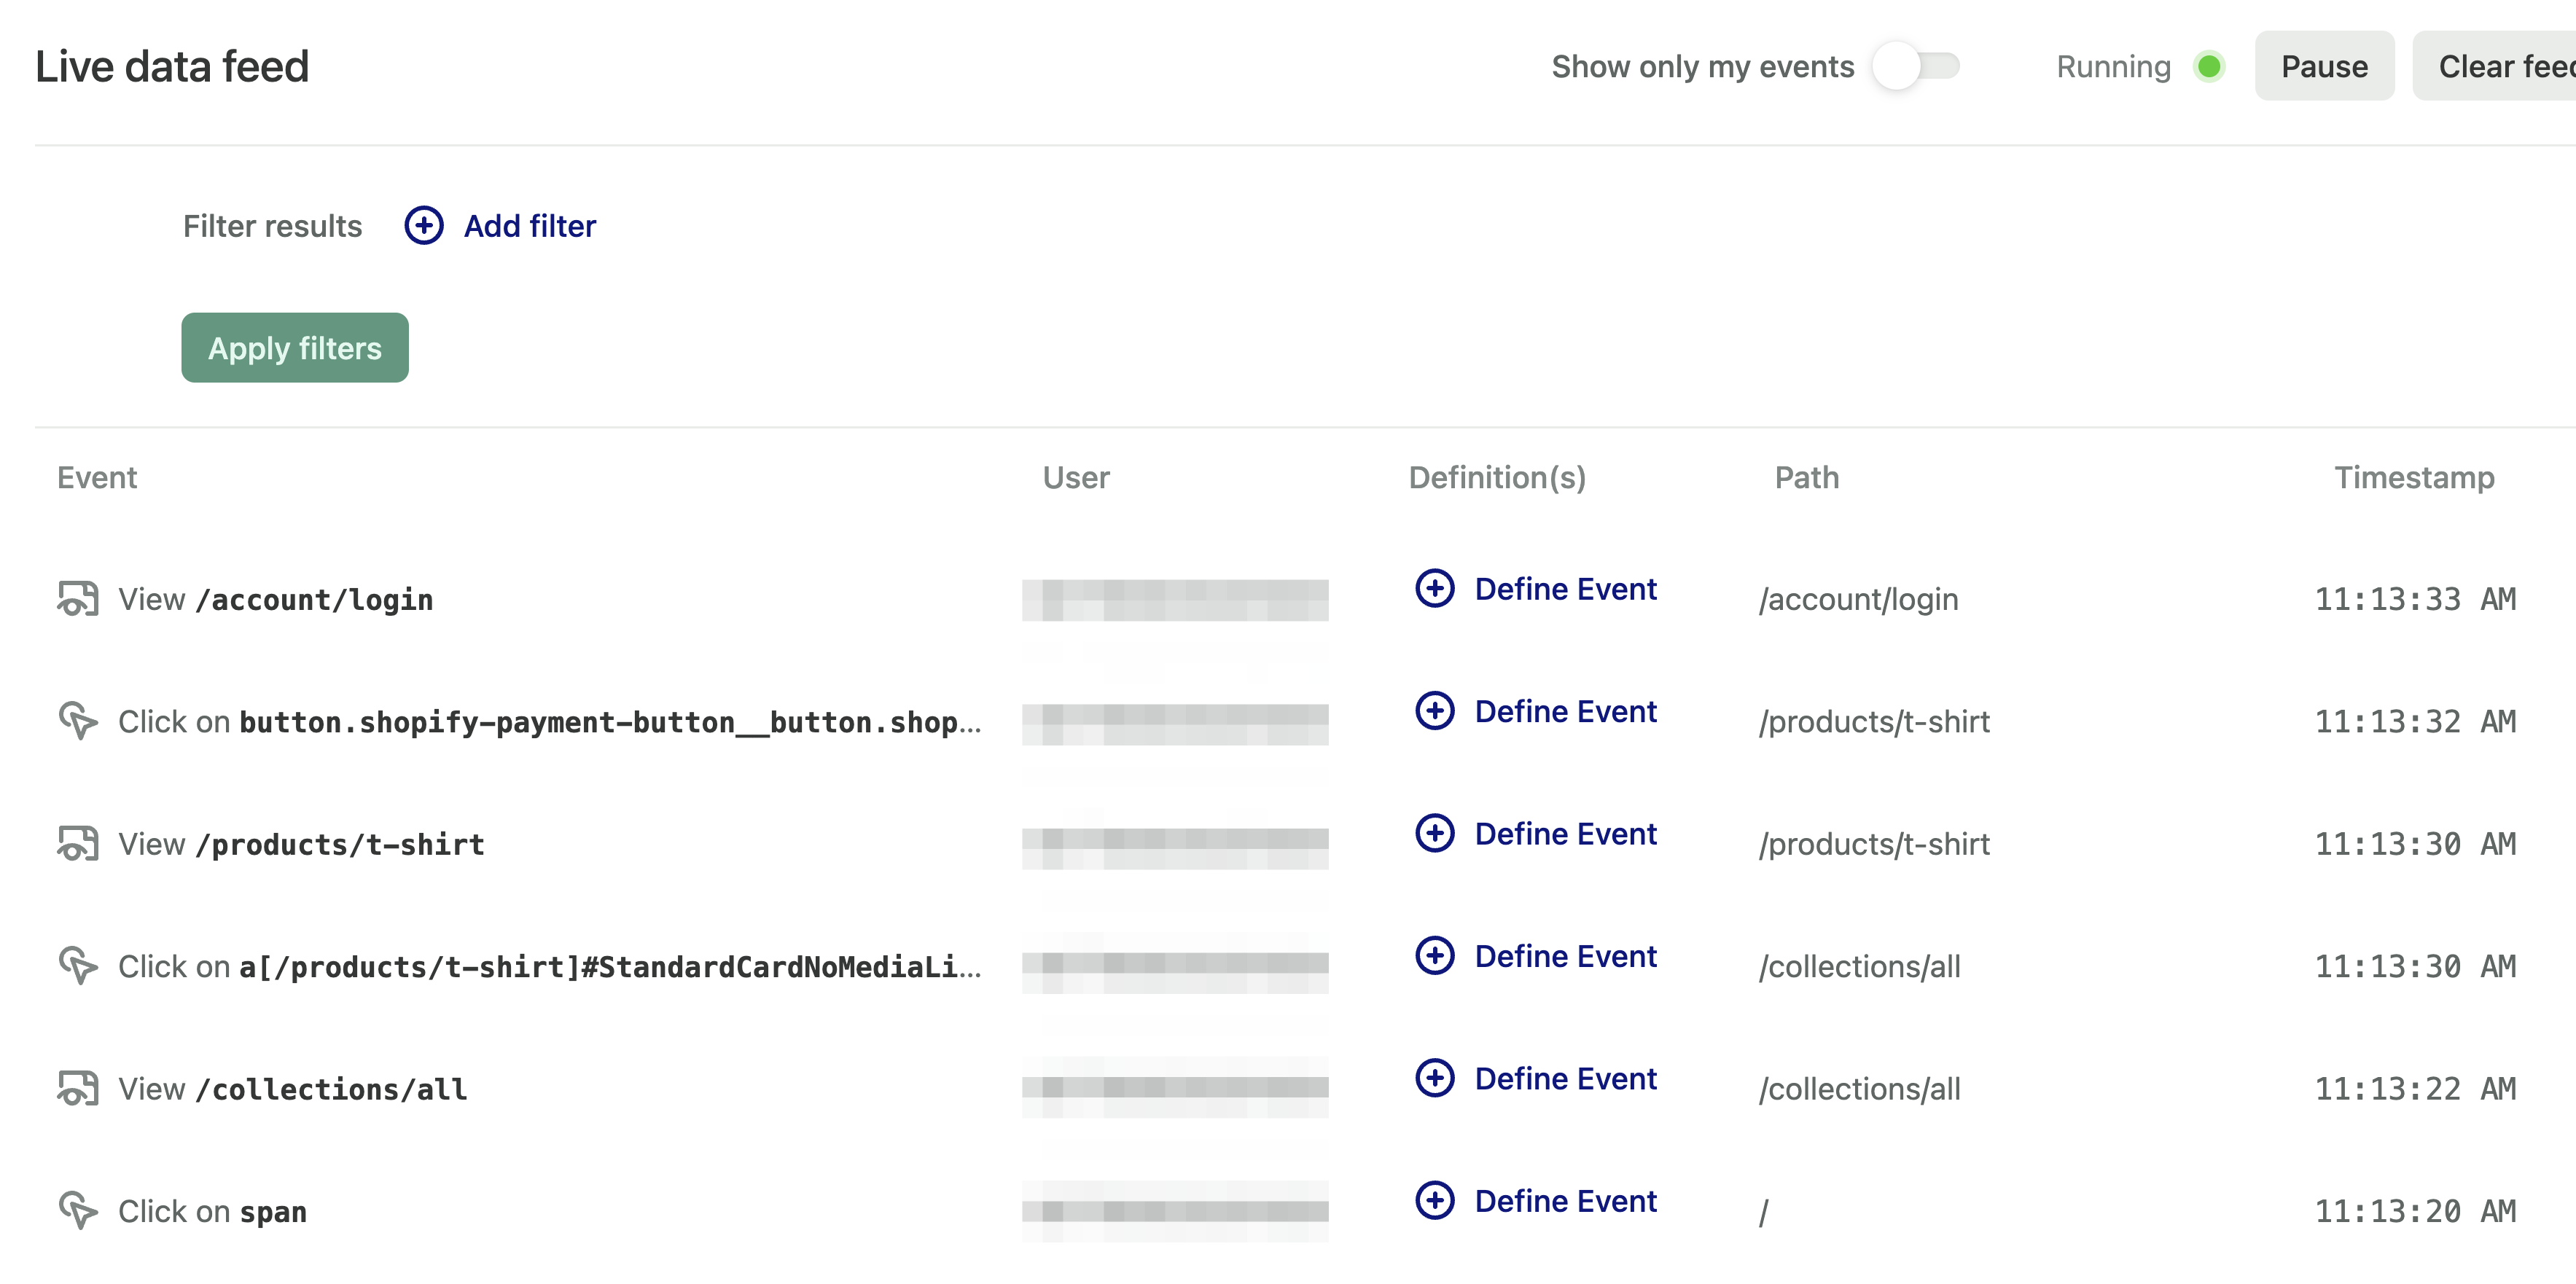Click the Timestamp column header
This screenshot has height=1284, width=2576.
coord(2413,478)
